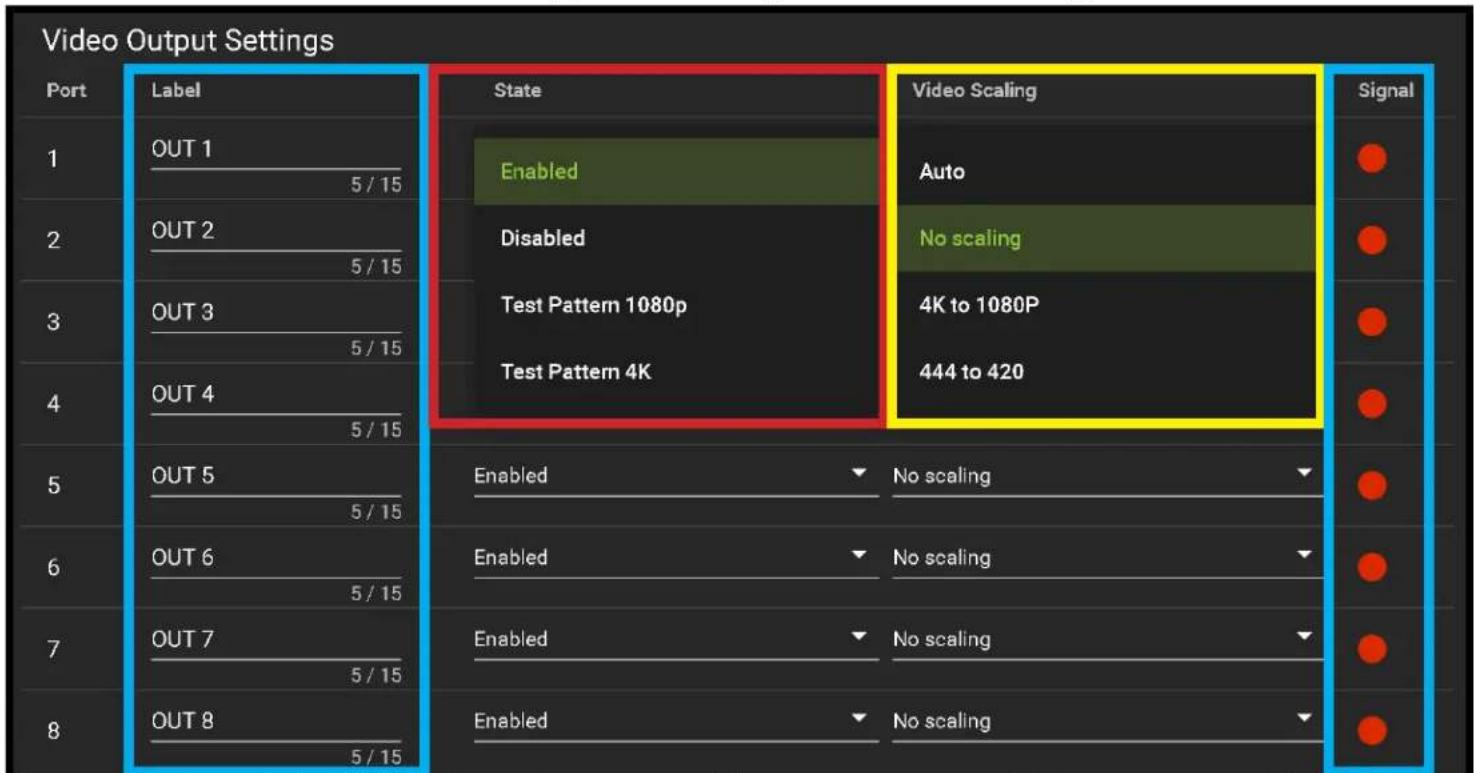This screenshot has height=773, width=1474.
Task: Edit the OUT 2 label field
Action: point(276,233)
